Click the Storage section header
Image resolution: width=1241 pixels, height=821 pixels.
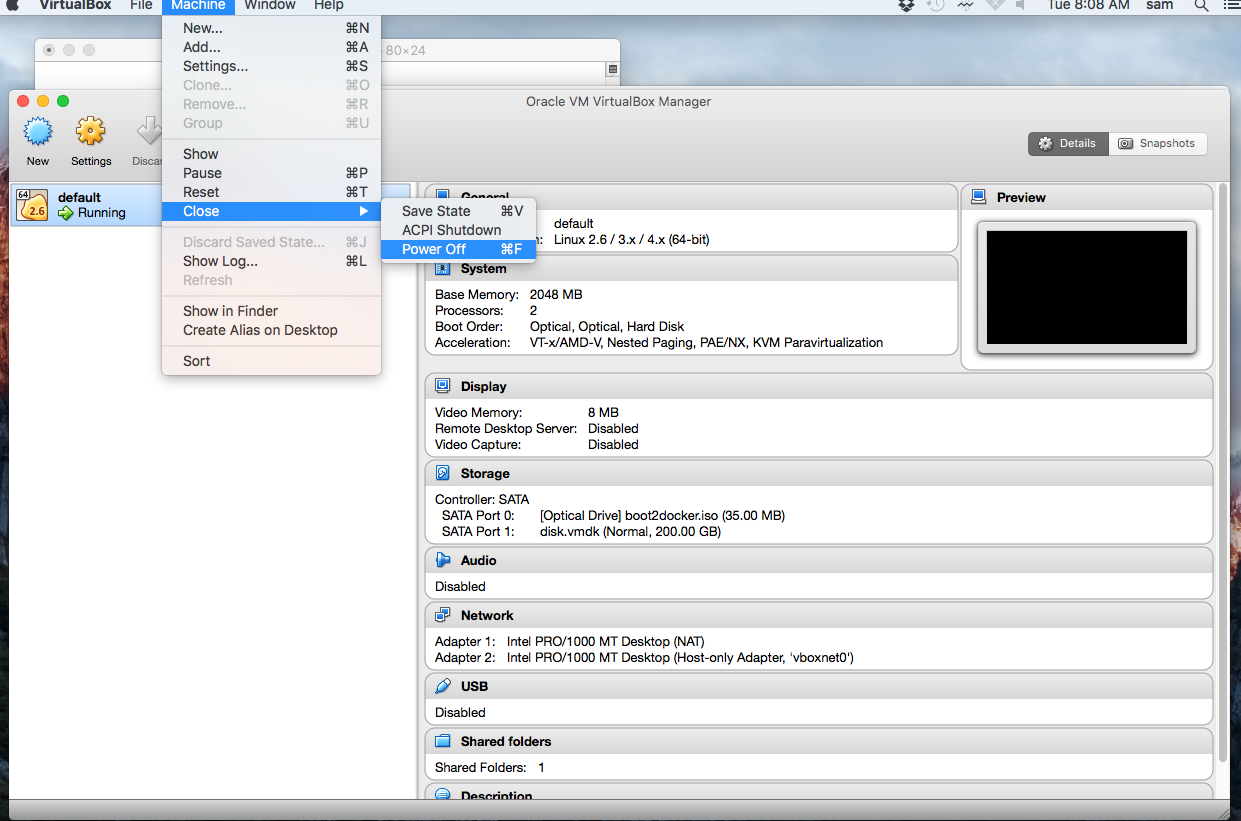[x=819, y=473]
